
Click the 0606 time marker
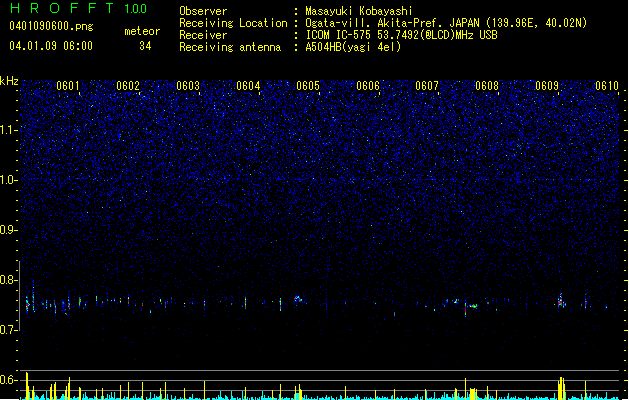point(368,86)
